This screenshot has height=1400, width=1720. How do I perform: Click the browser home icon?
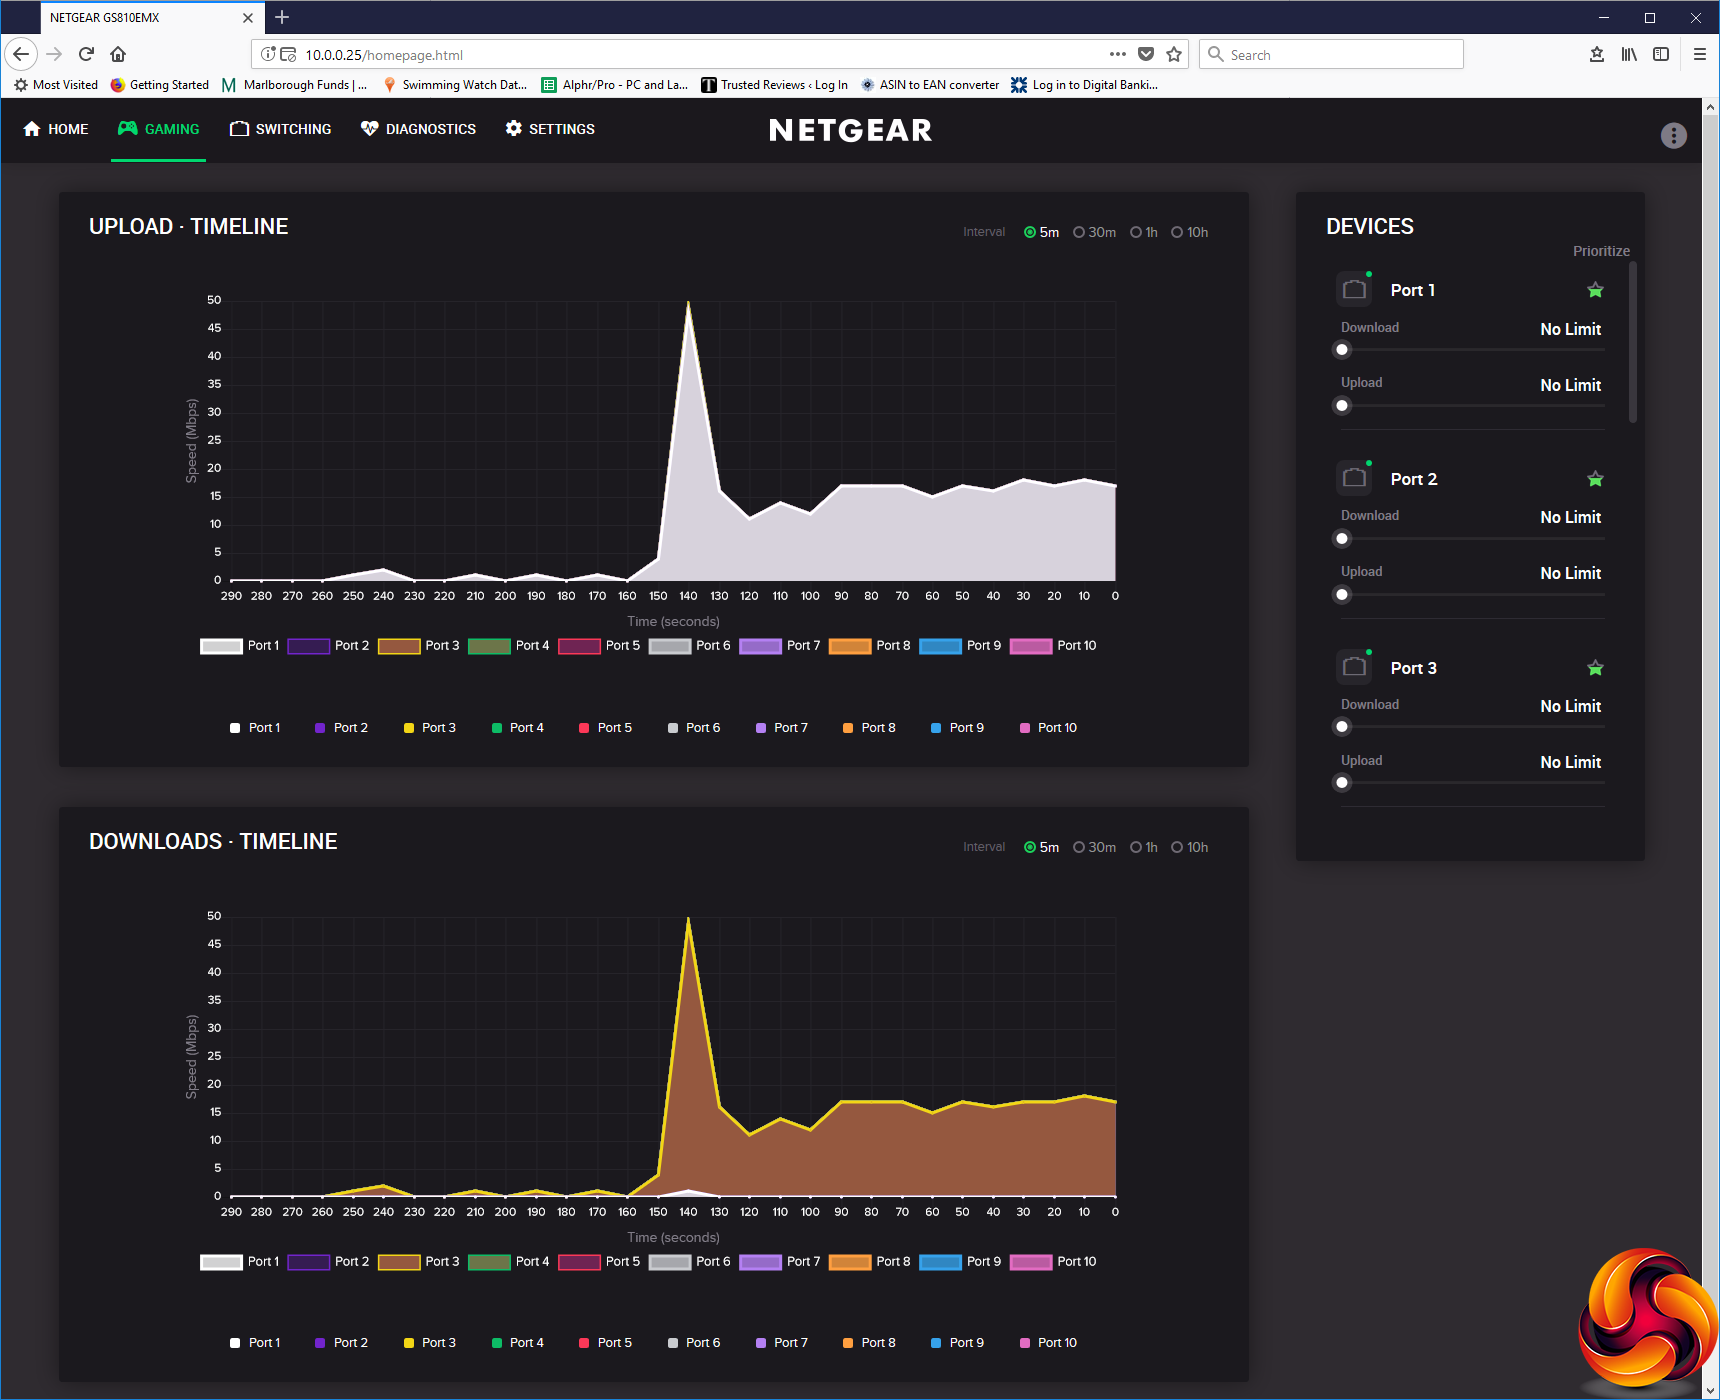click(118, 54)
